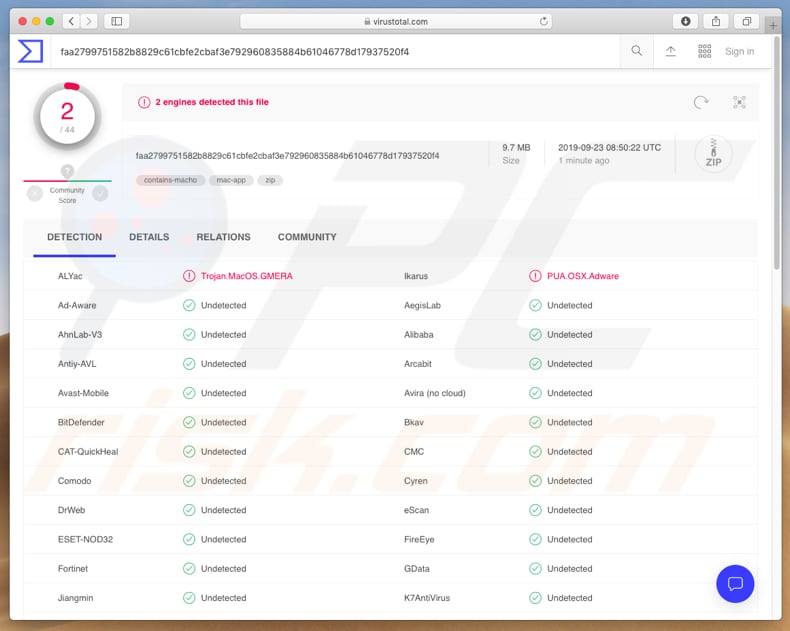This screenshot has width=790, height=631.
Task: Open a new tab with plus button
Action: [x=772, y=25]
